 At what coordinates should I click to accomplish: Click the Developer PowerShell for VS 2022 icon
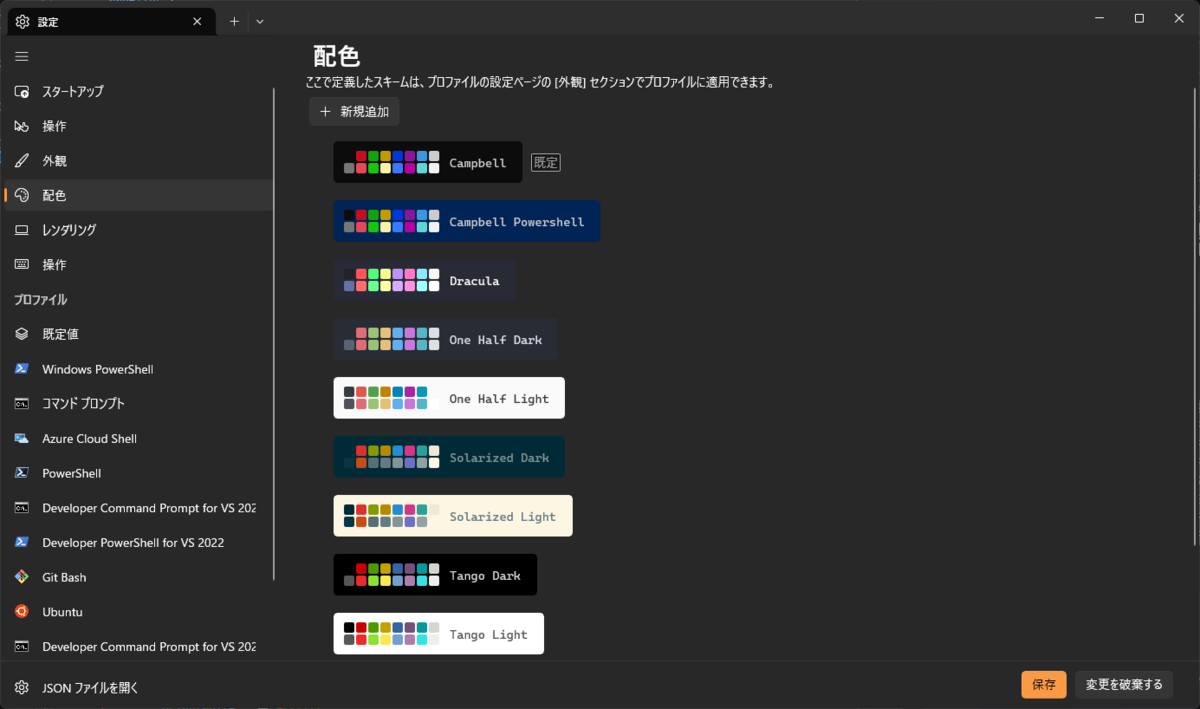(22, 543)
